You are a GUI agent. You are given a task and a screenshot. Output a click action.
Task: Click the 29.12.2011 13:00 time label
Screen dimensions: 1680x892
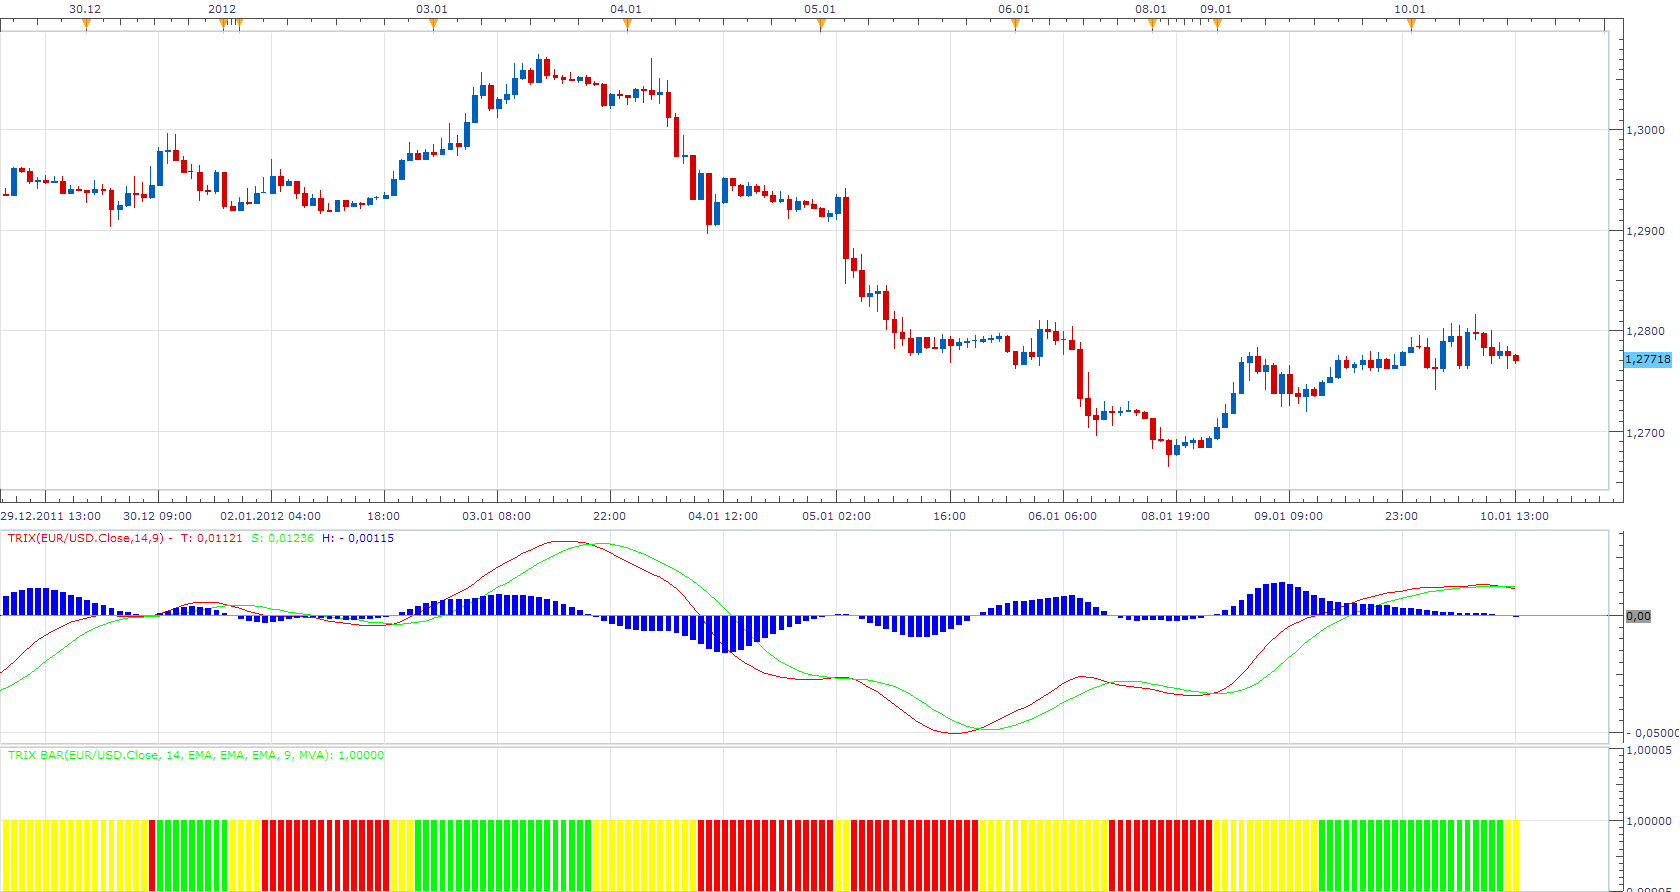(51, 516)
